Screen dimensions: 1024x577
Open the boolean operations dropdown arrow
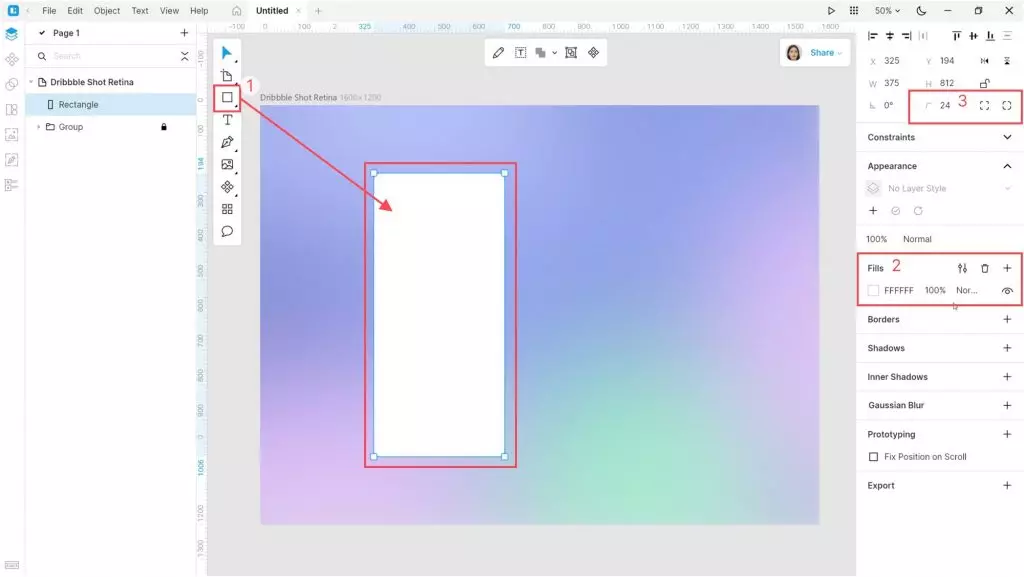(x=554, y=53)
